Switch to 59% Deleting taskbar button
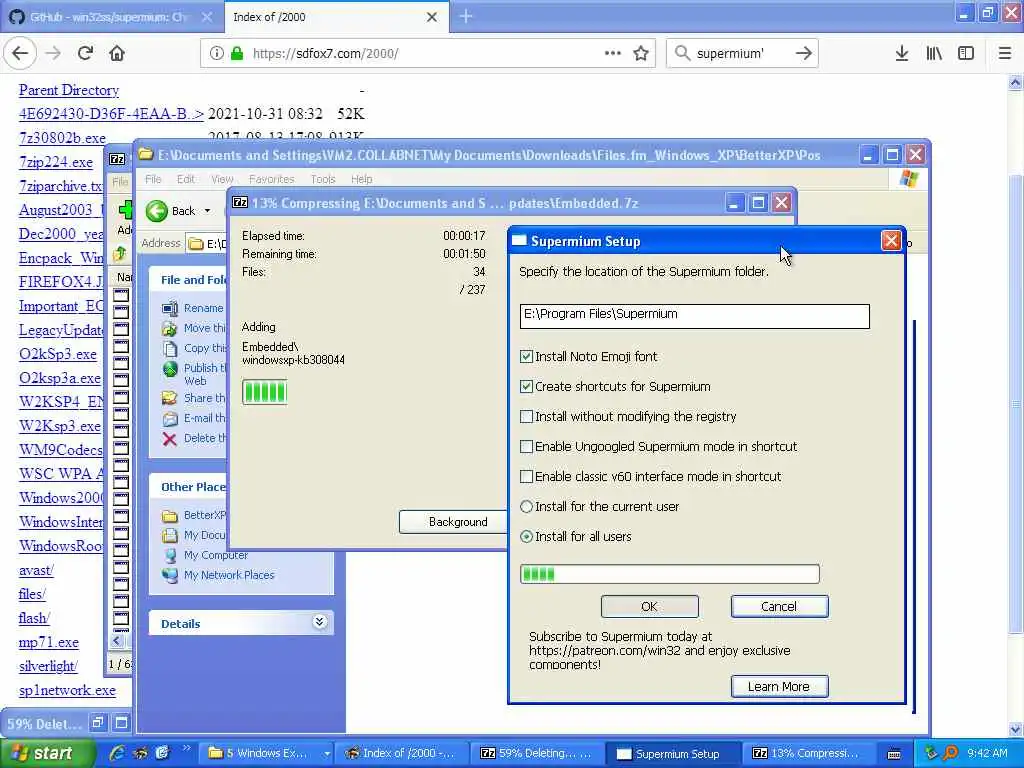This screenshot has height=768, width=1024. pos(536,754)
